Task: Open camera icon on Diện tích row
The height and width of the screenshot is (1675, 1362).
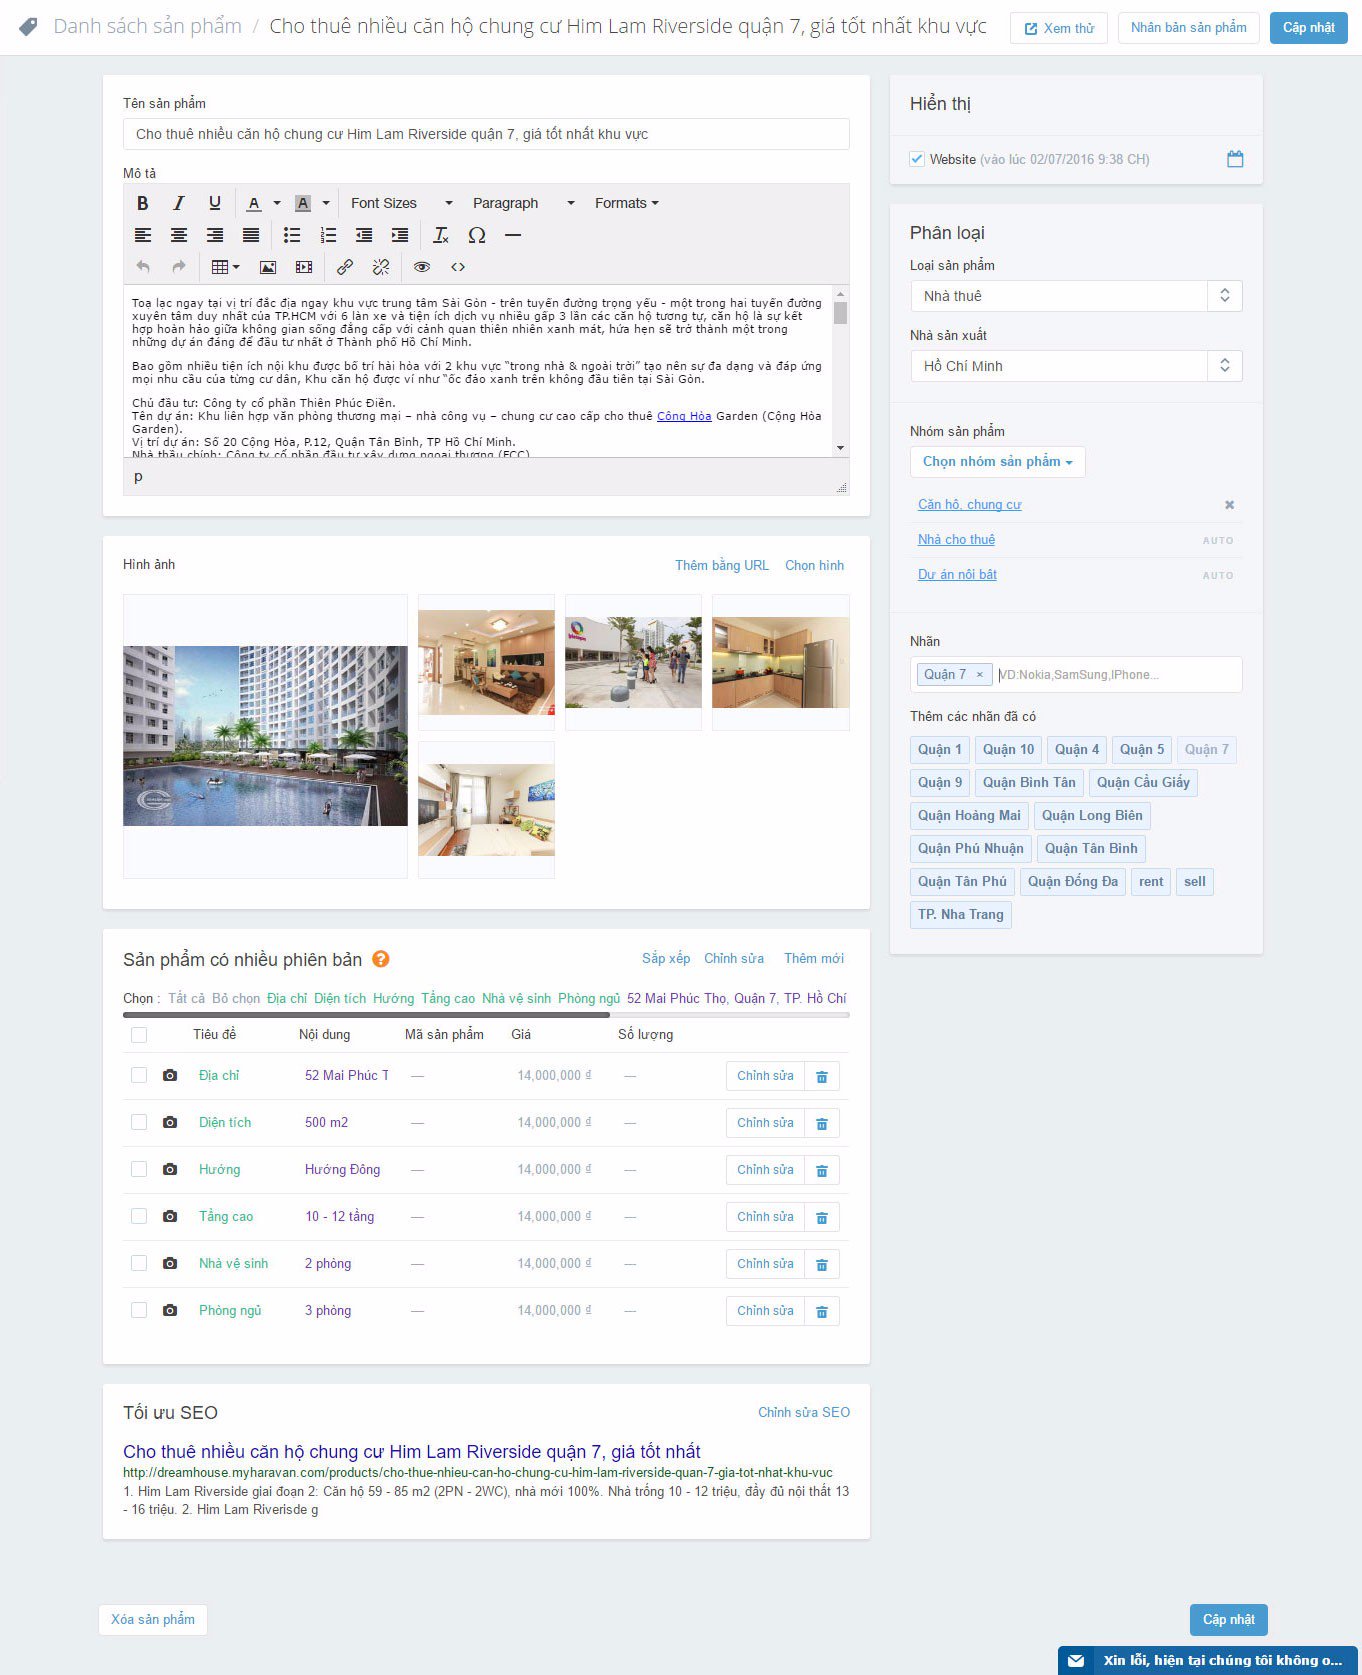Action: coord(170,1122)
